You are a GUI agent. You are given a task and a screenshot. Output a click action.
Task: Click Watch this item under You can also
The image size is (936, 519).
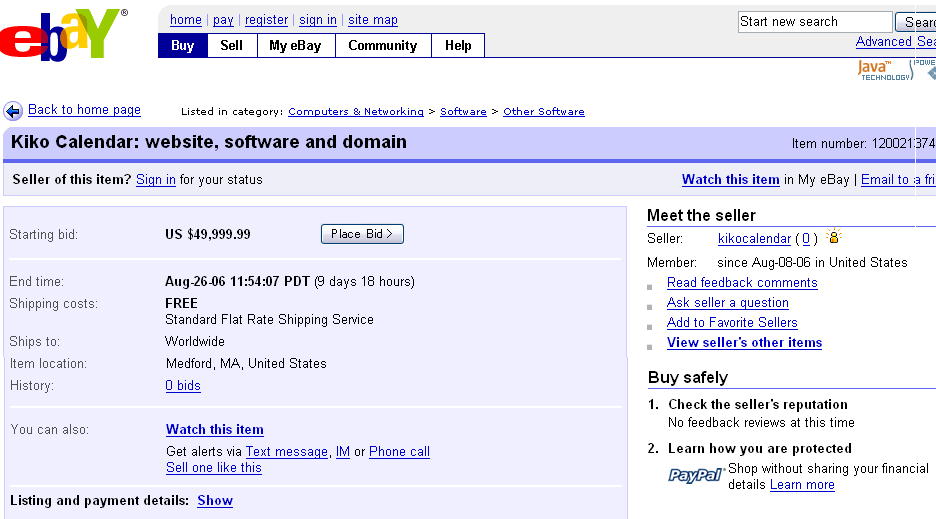[215, 429]
